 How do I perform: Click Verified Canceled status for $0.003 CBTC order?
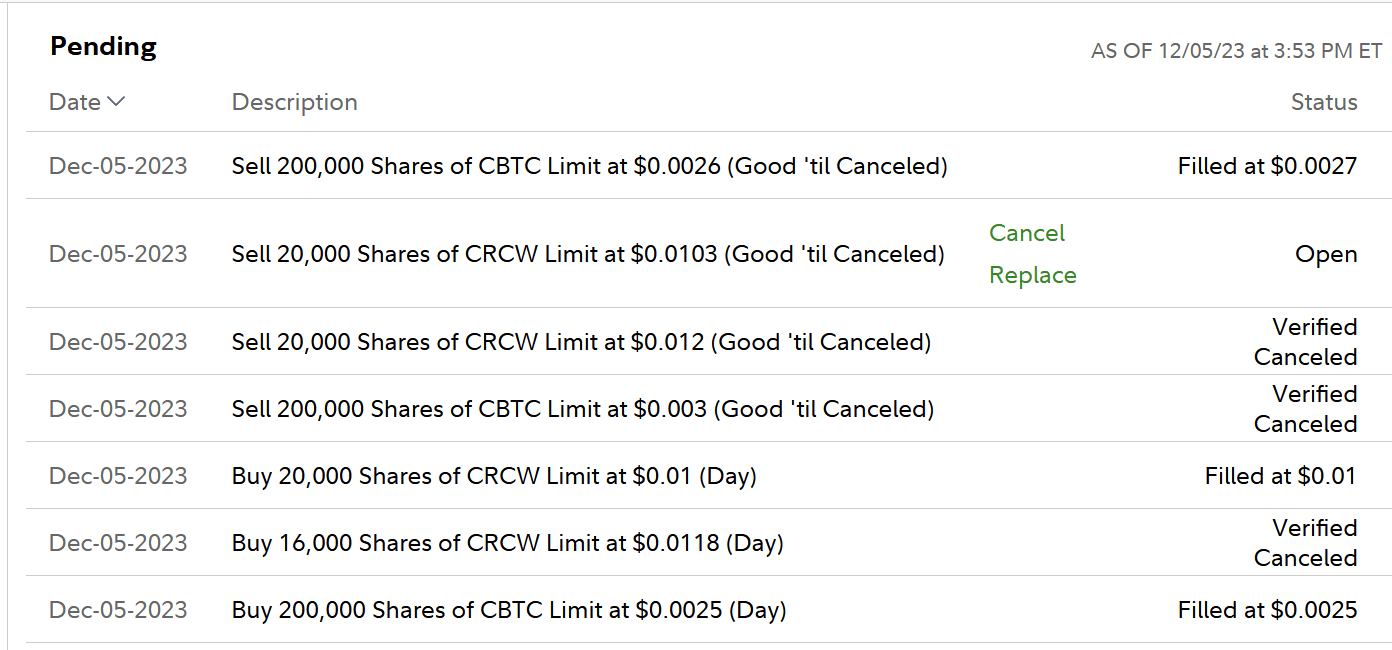(x=1305, y=409)
